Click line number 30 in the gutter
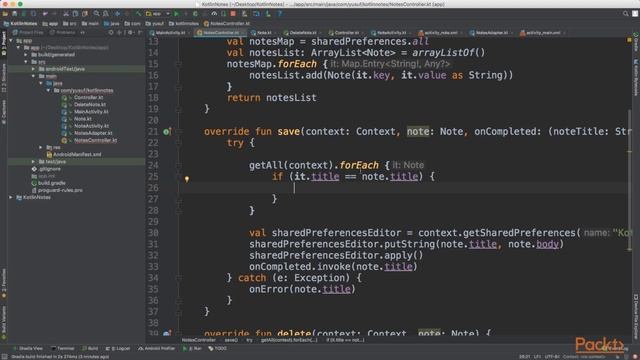 click(x=153, y=233)
